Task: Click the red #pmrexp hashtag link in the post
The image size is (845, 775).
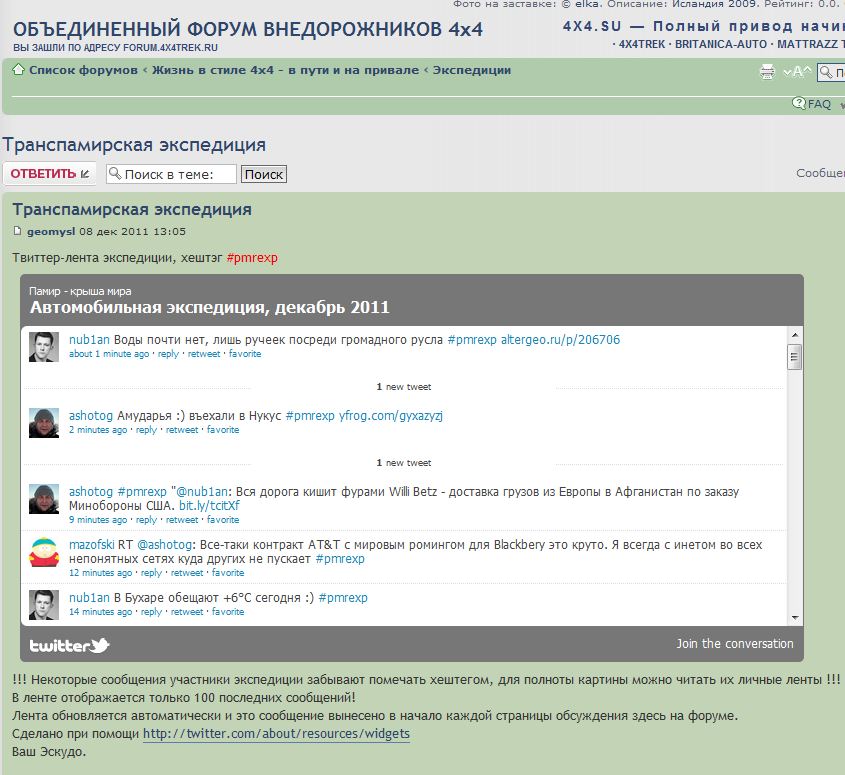Action: tap(252, 258)
